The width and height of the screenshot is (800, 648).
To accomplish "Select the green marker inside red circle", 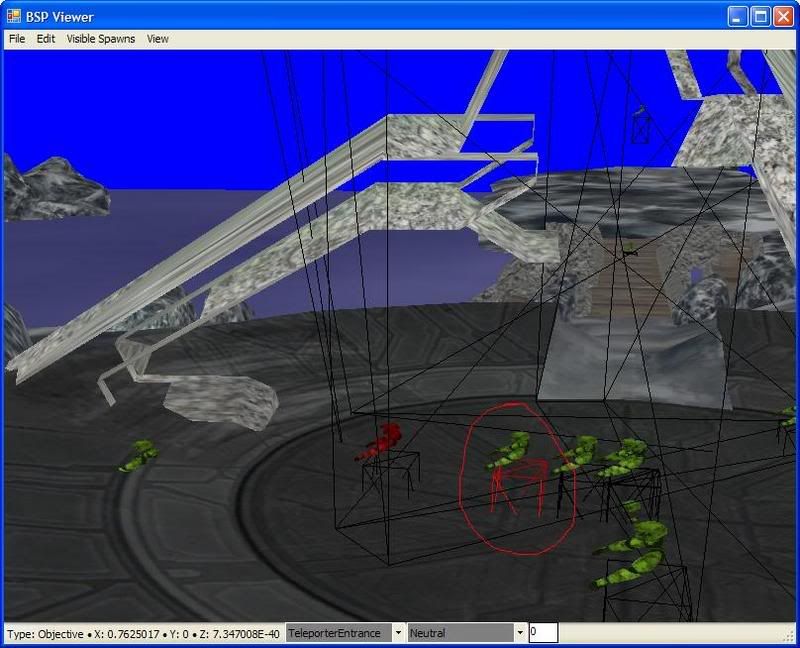I will click(x=509, y=449).
